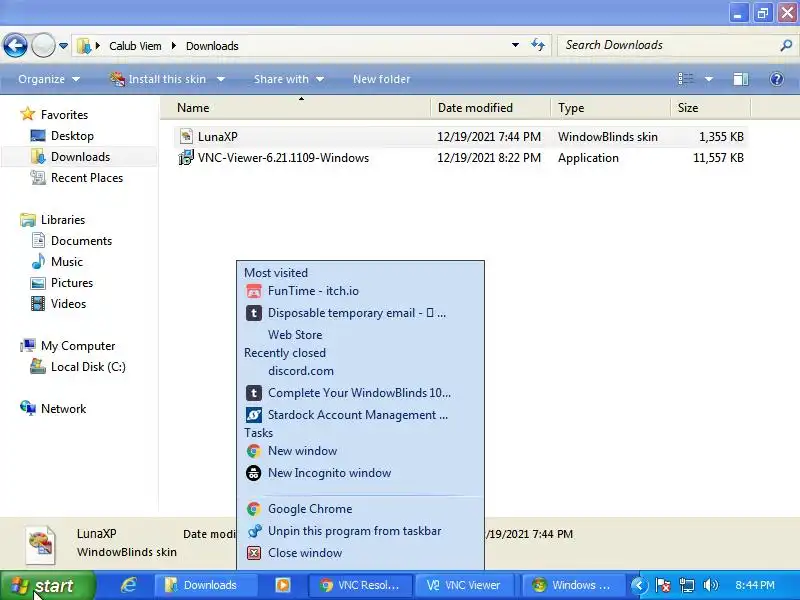The image size is (800, 600).
Task: Select the LunaXP file icon in list
Action: [x=186, y=136]
